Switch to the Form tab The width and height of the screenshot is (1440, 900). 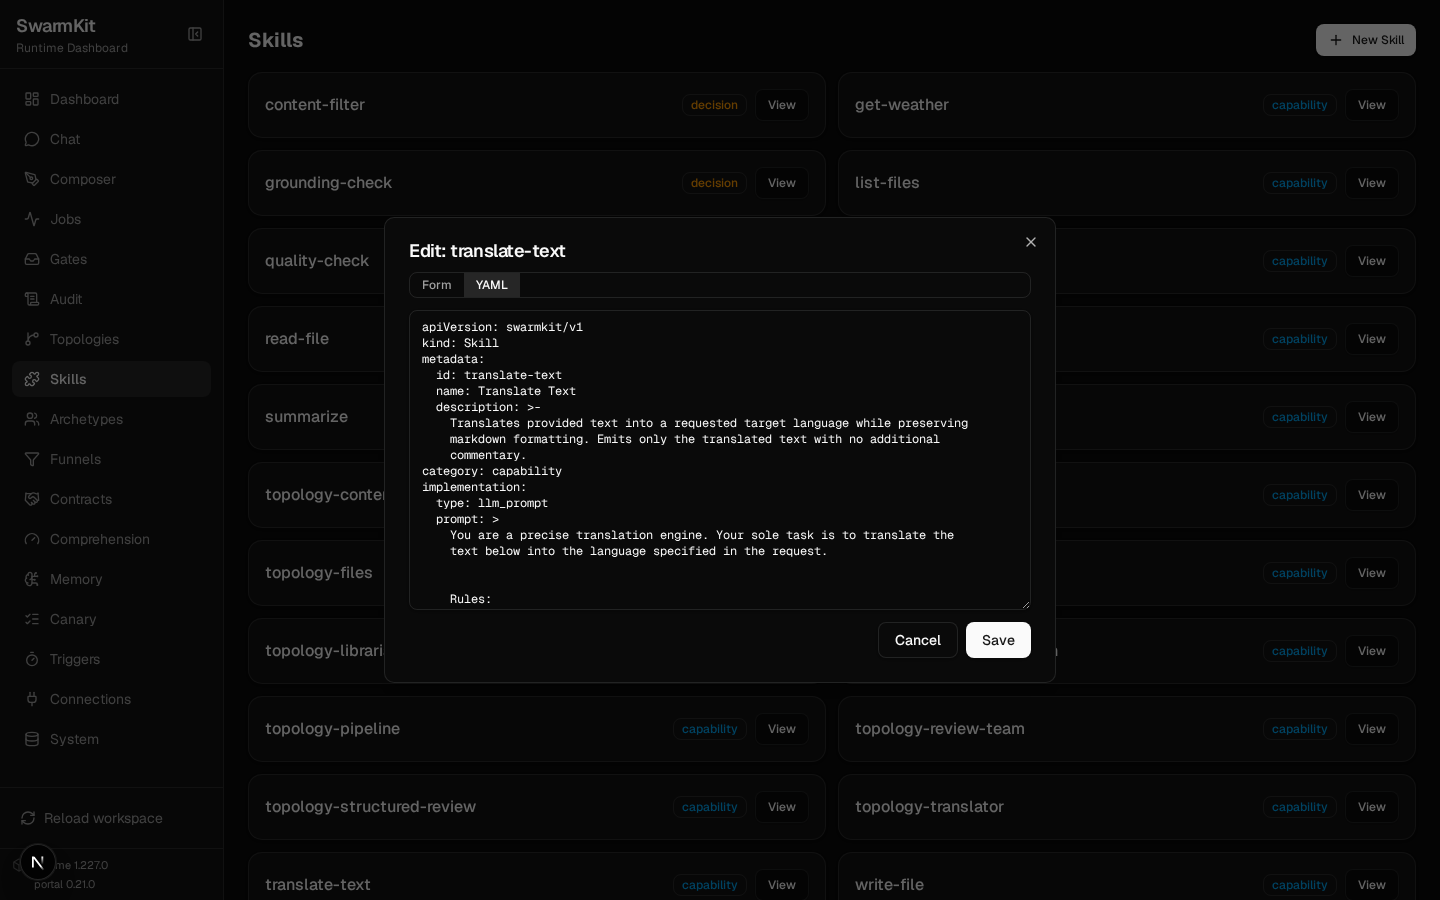click(436, 285)
